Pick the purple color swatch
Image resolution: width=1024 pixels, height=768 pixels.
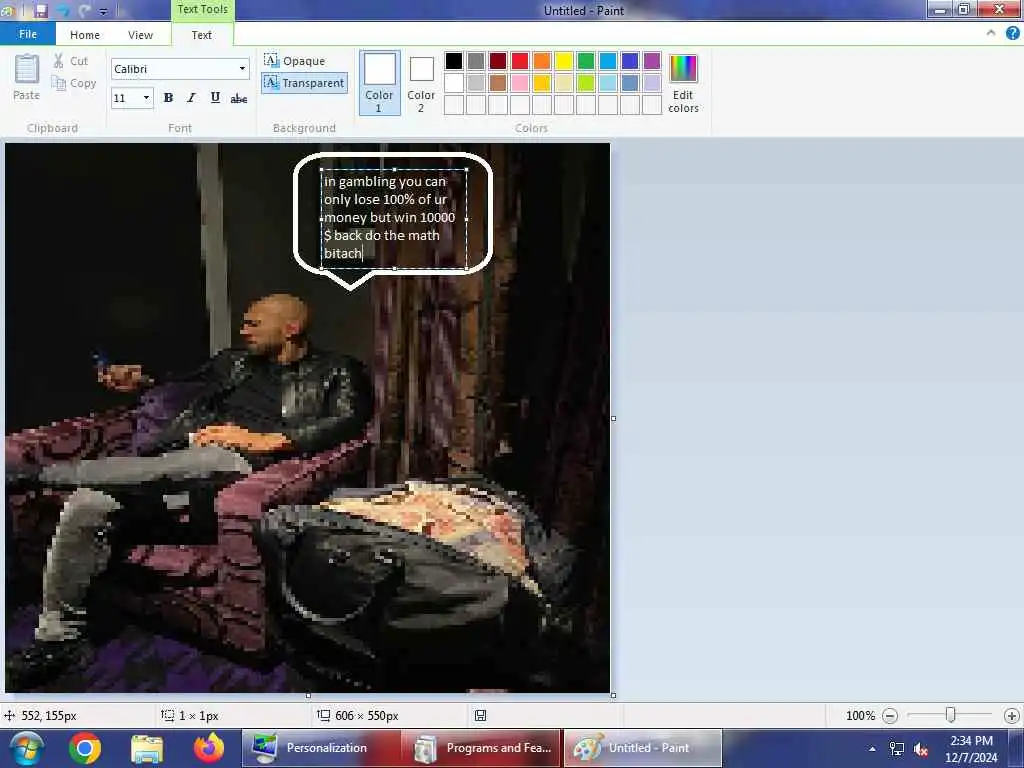pos(652,61)
